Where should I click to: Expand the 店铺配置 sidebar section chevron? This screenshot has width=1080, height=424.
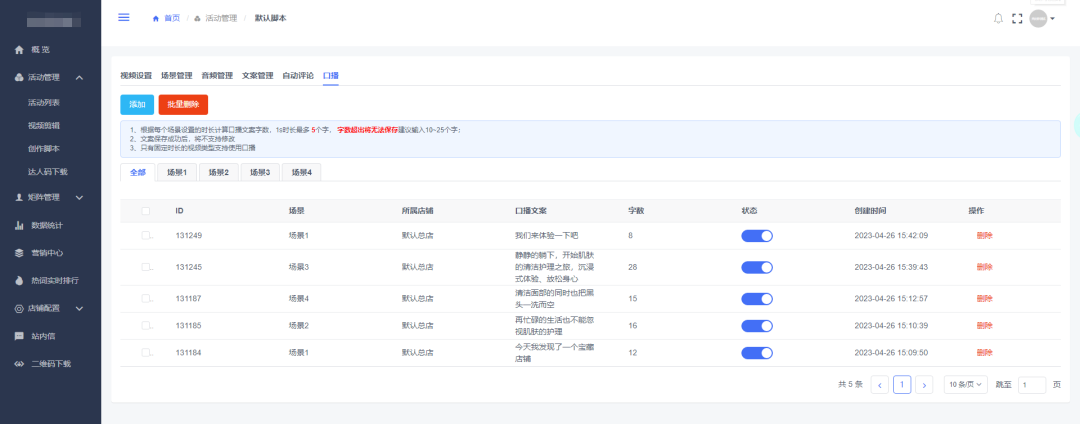click(79, 308)
